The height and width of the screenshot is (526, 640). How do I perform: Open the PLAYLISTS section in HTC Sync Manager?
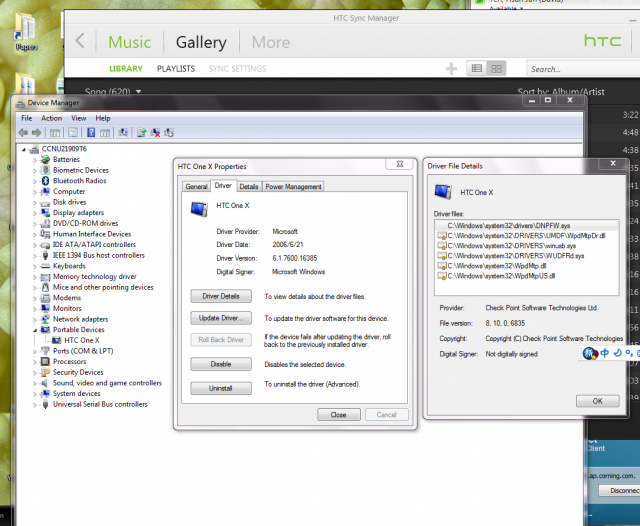tap(176, 69)
